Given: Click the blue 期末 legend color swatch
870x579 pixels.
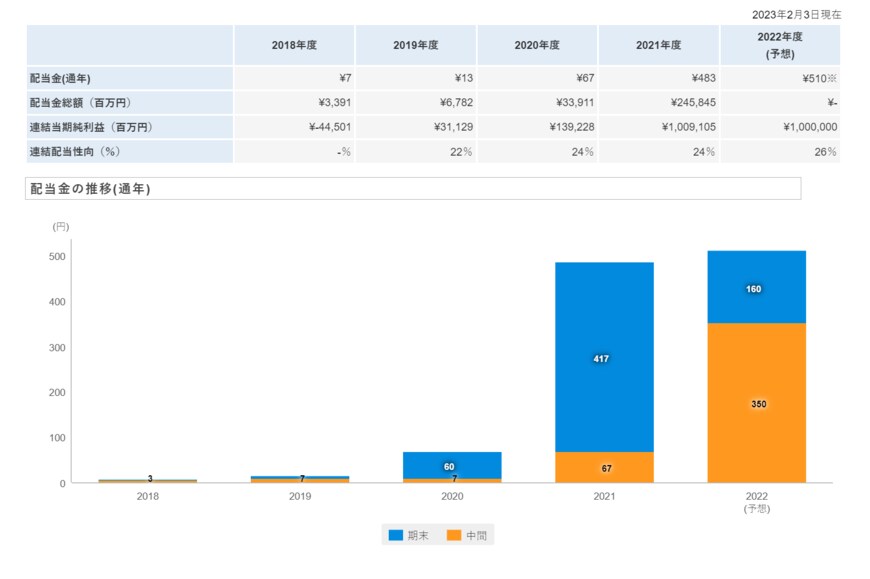Looking at the screenshot, I should 396,536.
